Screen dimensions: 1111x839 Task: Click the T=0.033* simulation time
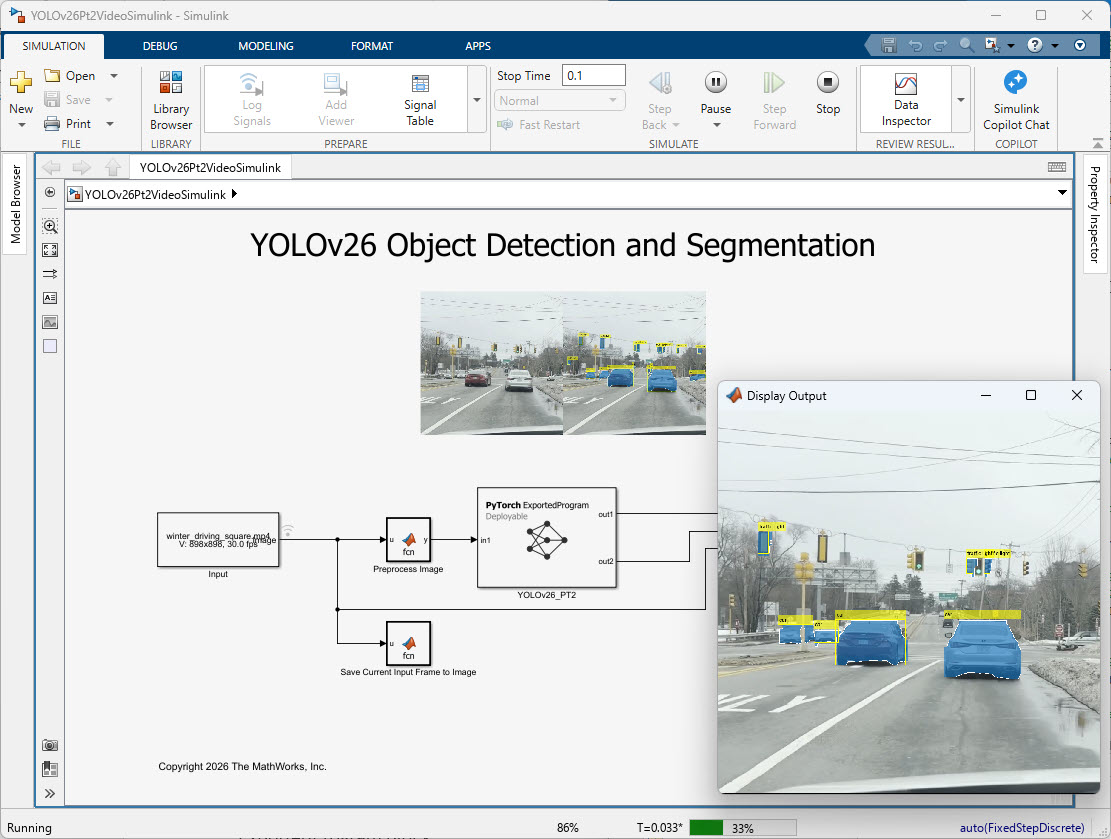point(659,828)
